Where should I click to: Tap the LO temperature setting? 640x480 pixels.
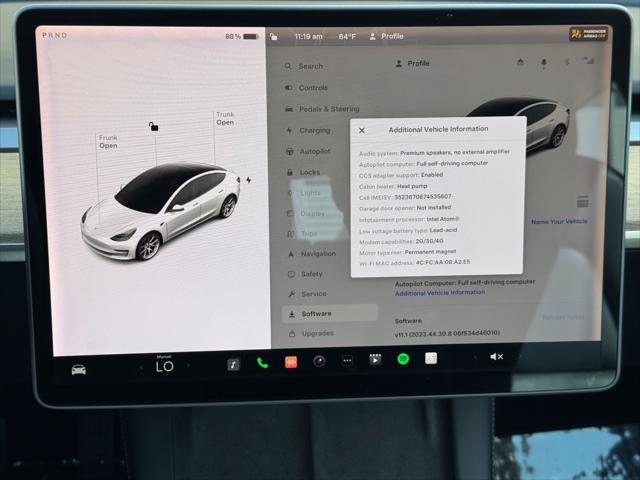165,367
